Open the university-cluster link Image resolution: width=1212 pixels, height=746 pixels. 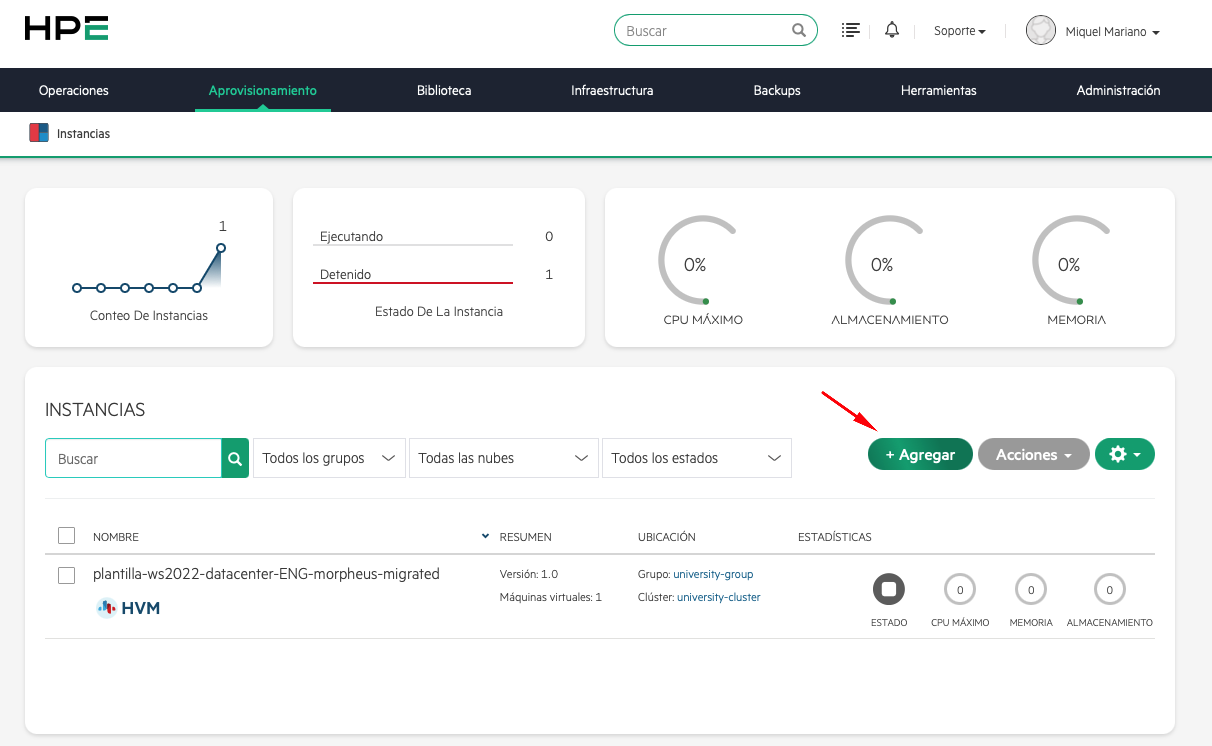pyautogui.click(x=718, y=597)
